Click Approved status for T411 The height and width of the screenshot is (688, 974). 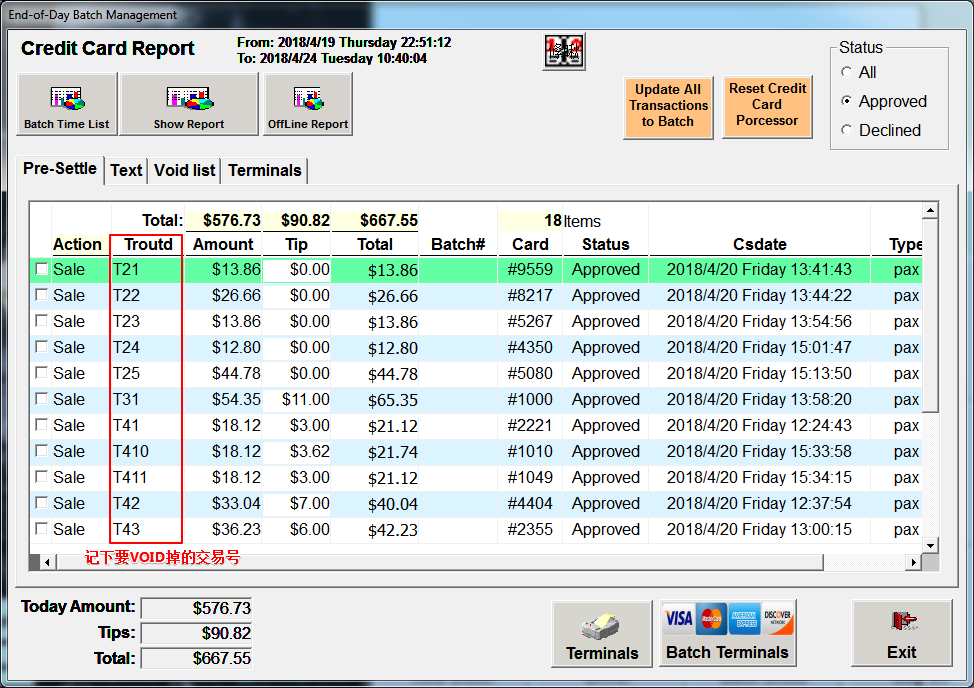pyautogui.click(x=606, y=477)
